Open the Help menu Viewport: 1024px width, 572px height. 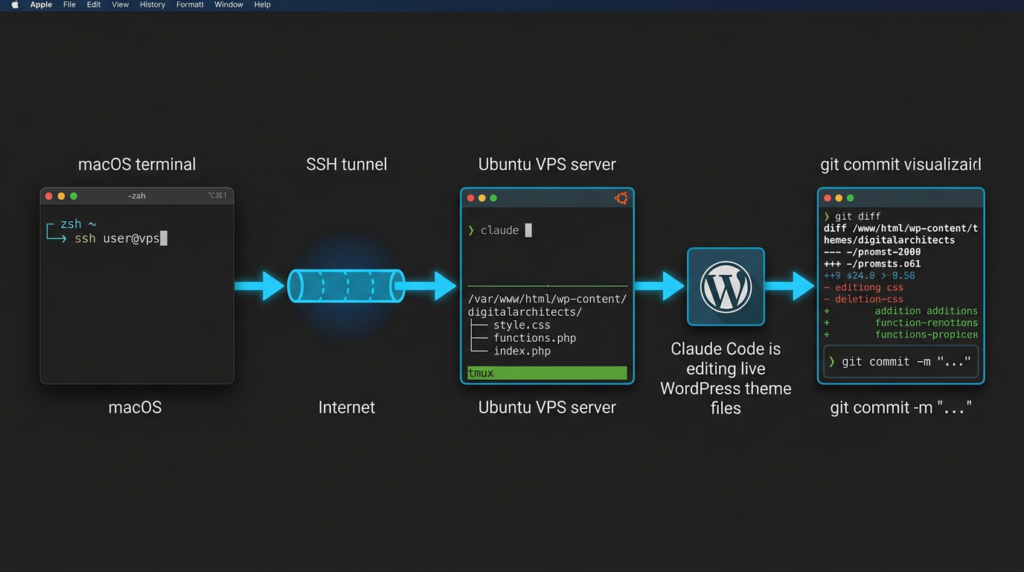pyautogui.click(x=262, y=5)
